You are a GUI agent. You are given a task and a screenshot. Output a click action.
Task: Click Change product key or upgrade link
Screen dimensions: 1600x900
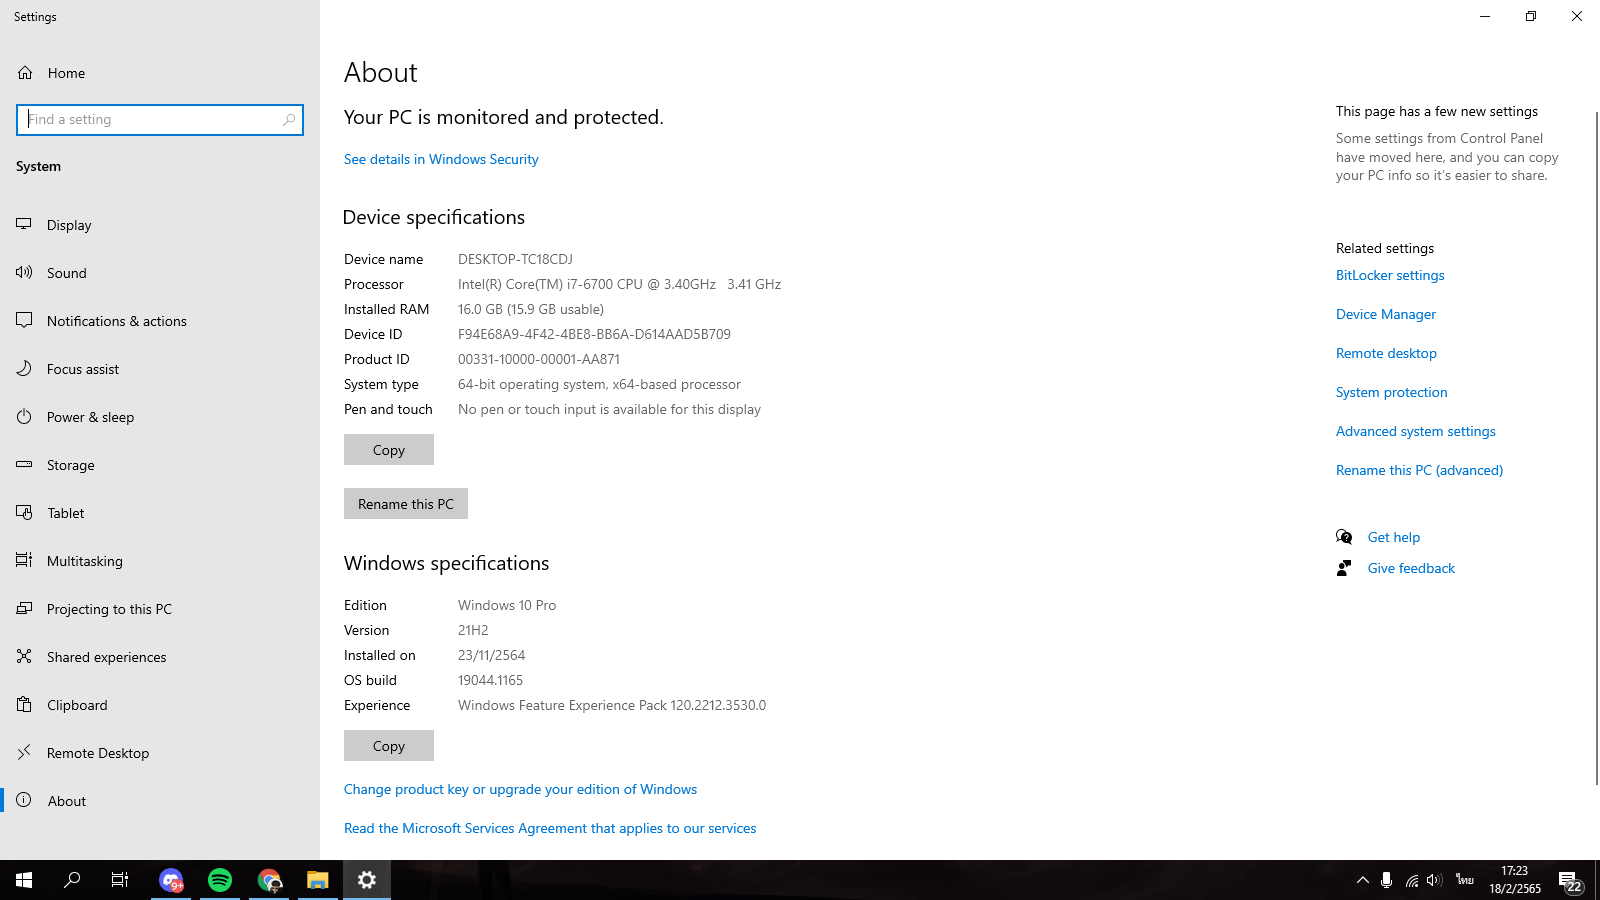pos(520,789)
